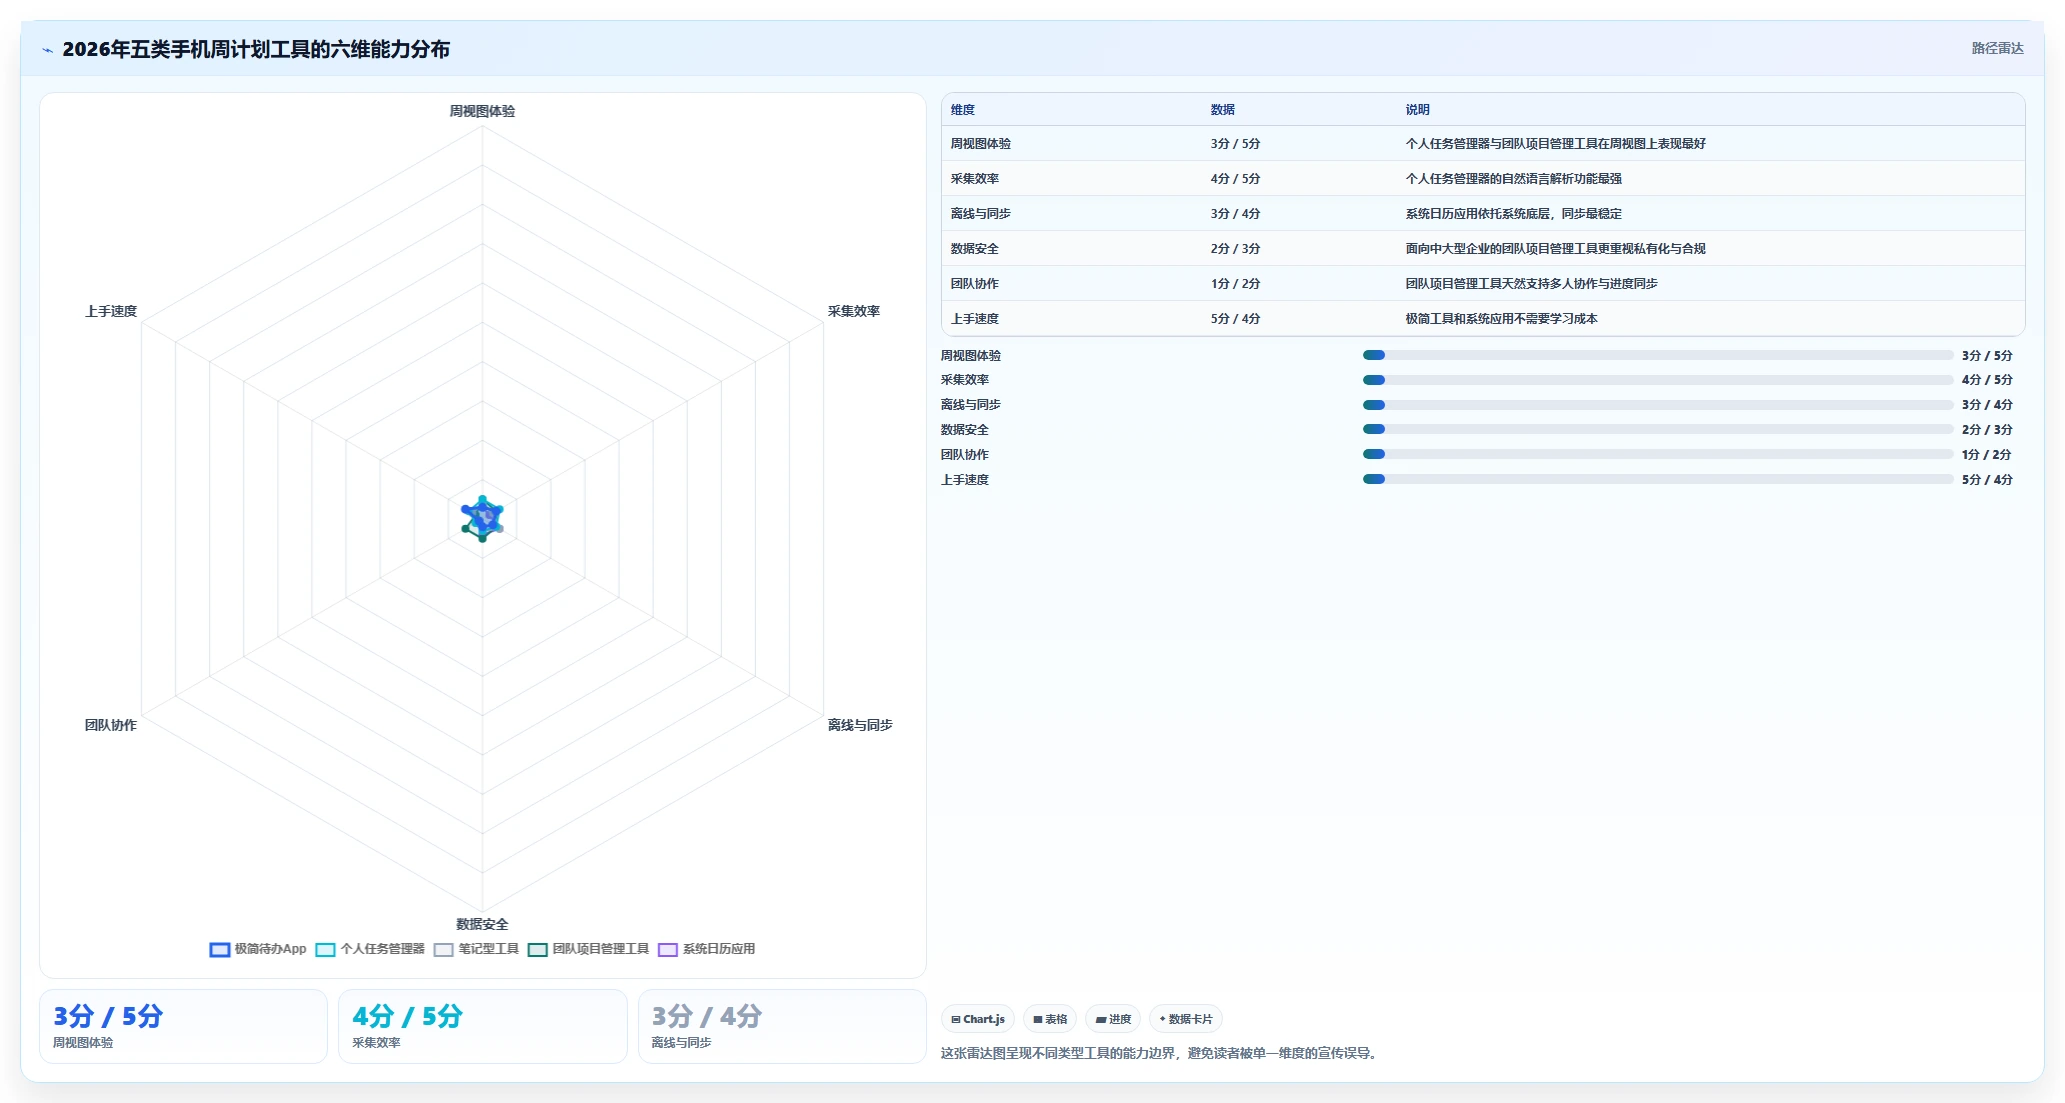2065x1103 pixels.
Task: Click the Chart.js tag chip
Action: point(978,1019)
